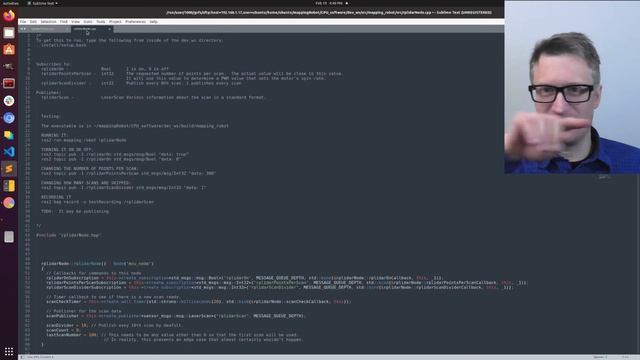This screenshot has height=360, width=640.
Task: Open the pink circular app in the dock
Action: [9, 203]
